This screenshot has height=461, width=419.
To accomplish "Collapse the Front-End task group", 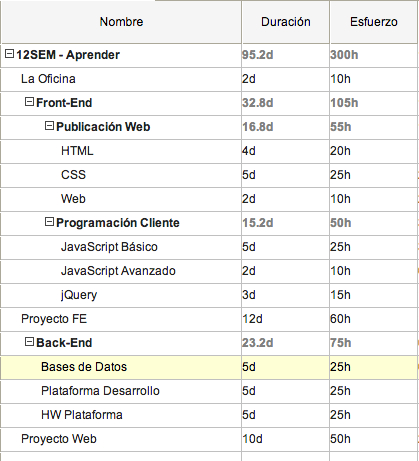I will click(30, 102).
